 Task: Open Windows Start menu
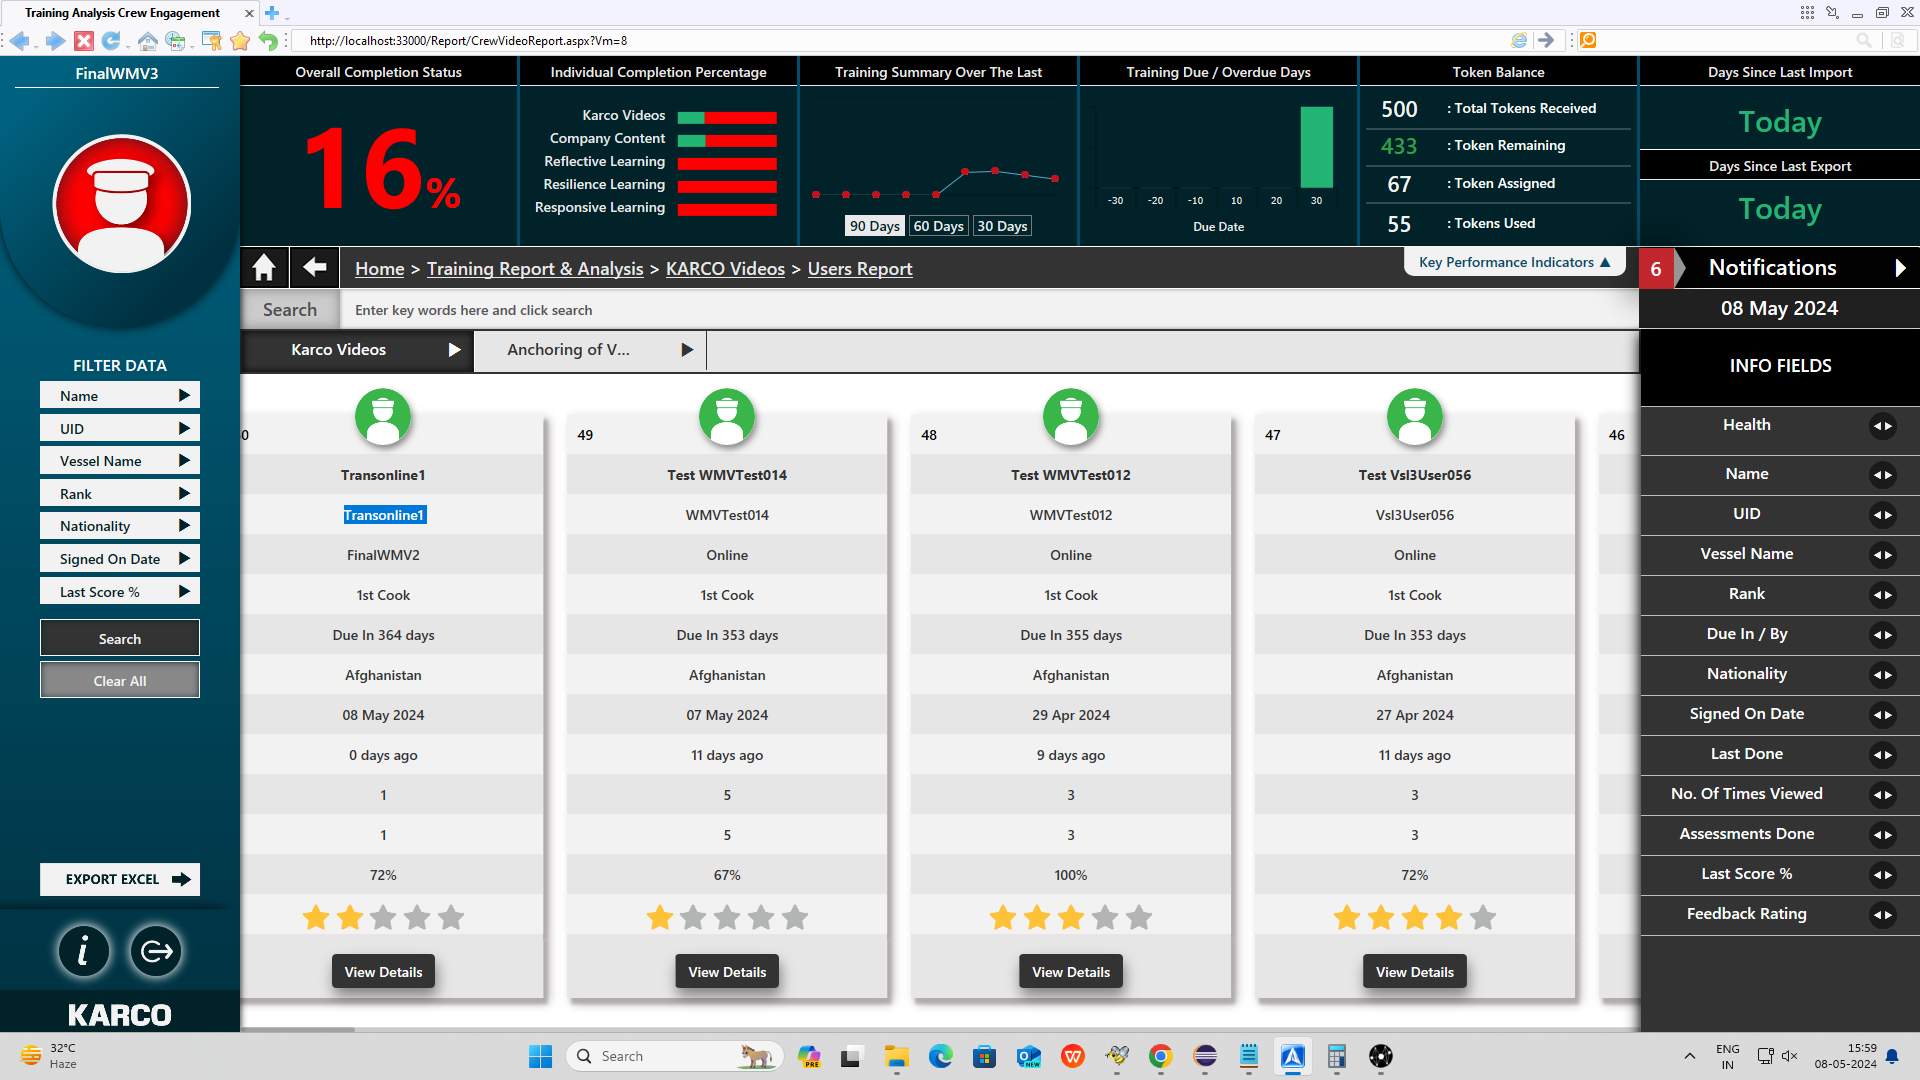point(540,1056)
